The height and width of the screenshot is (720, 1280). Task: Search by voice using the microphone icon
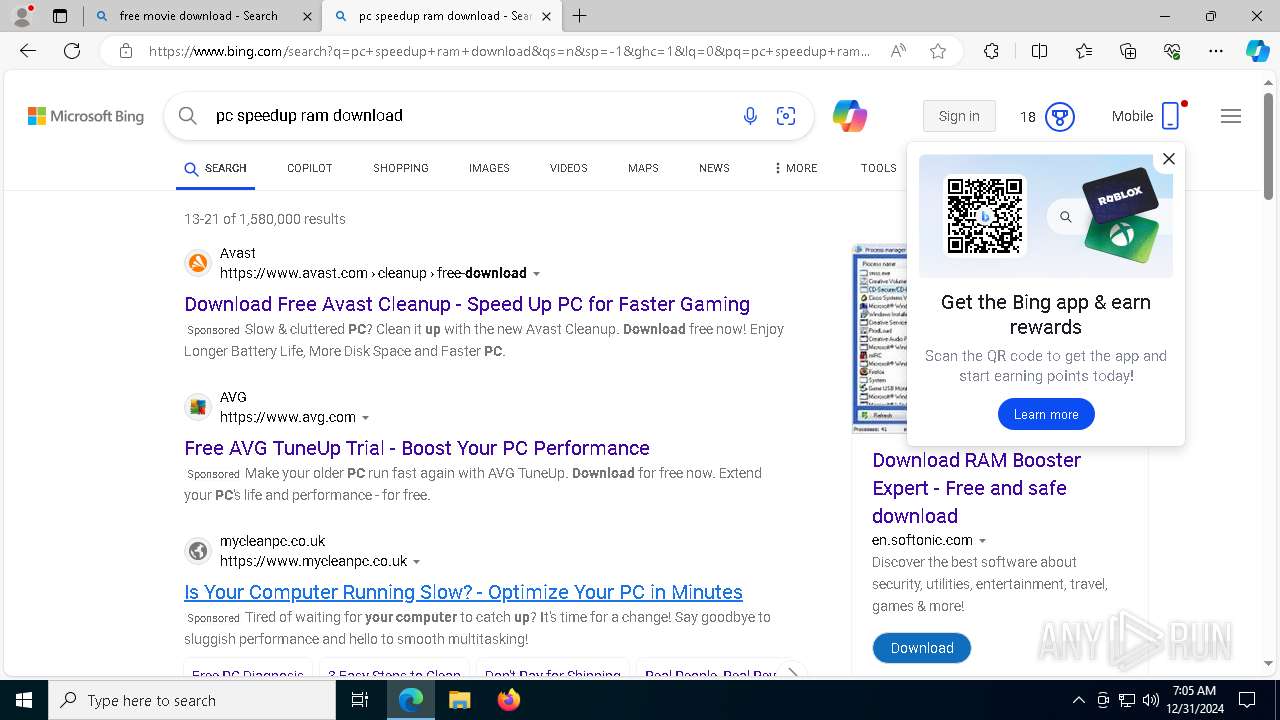(750, 116)
